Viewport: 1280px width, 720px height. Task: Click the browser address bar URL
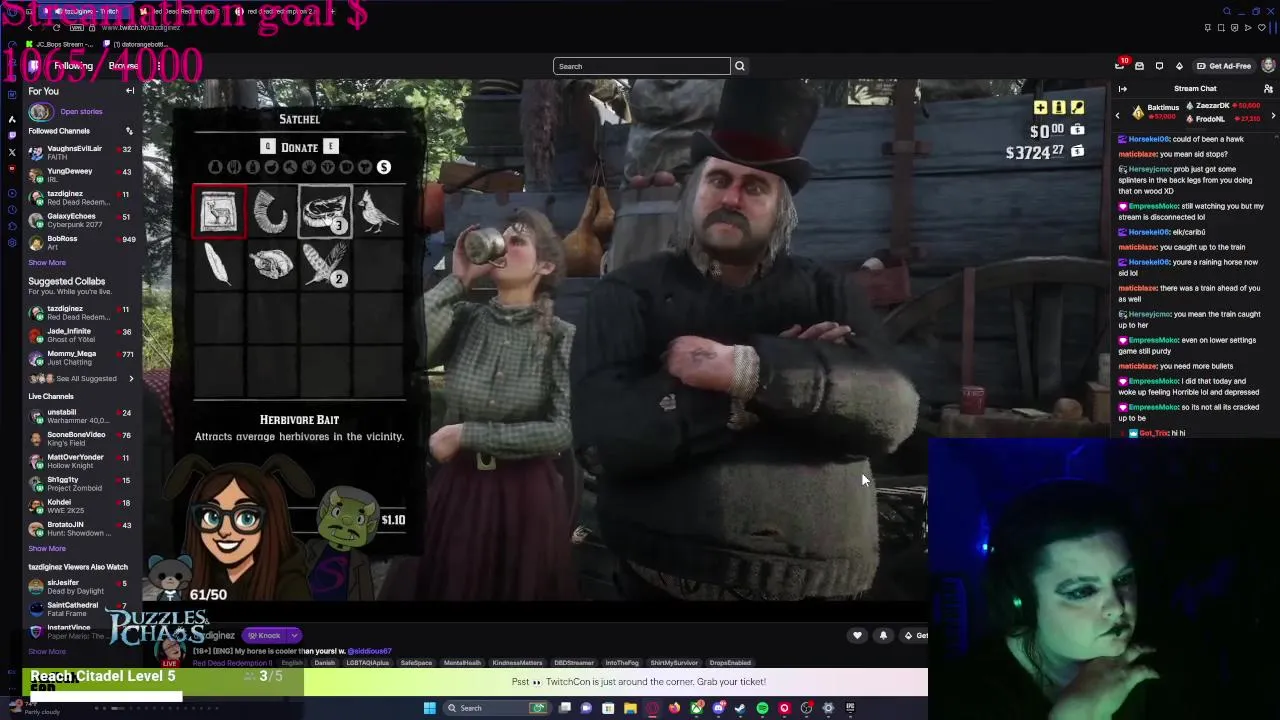point(140,27)
